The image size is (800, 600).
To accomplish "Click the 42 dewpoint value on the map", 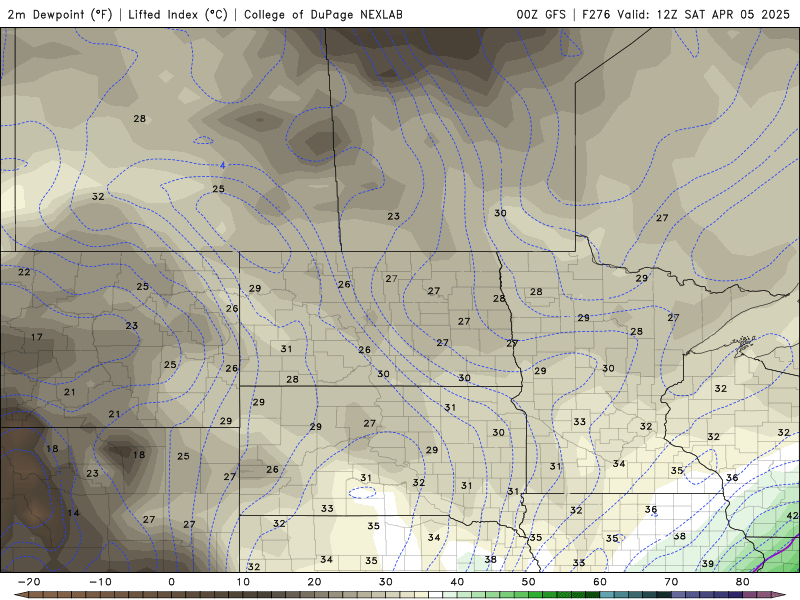I will click(x=792, y=516).
